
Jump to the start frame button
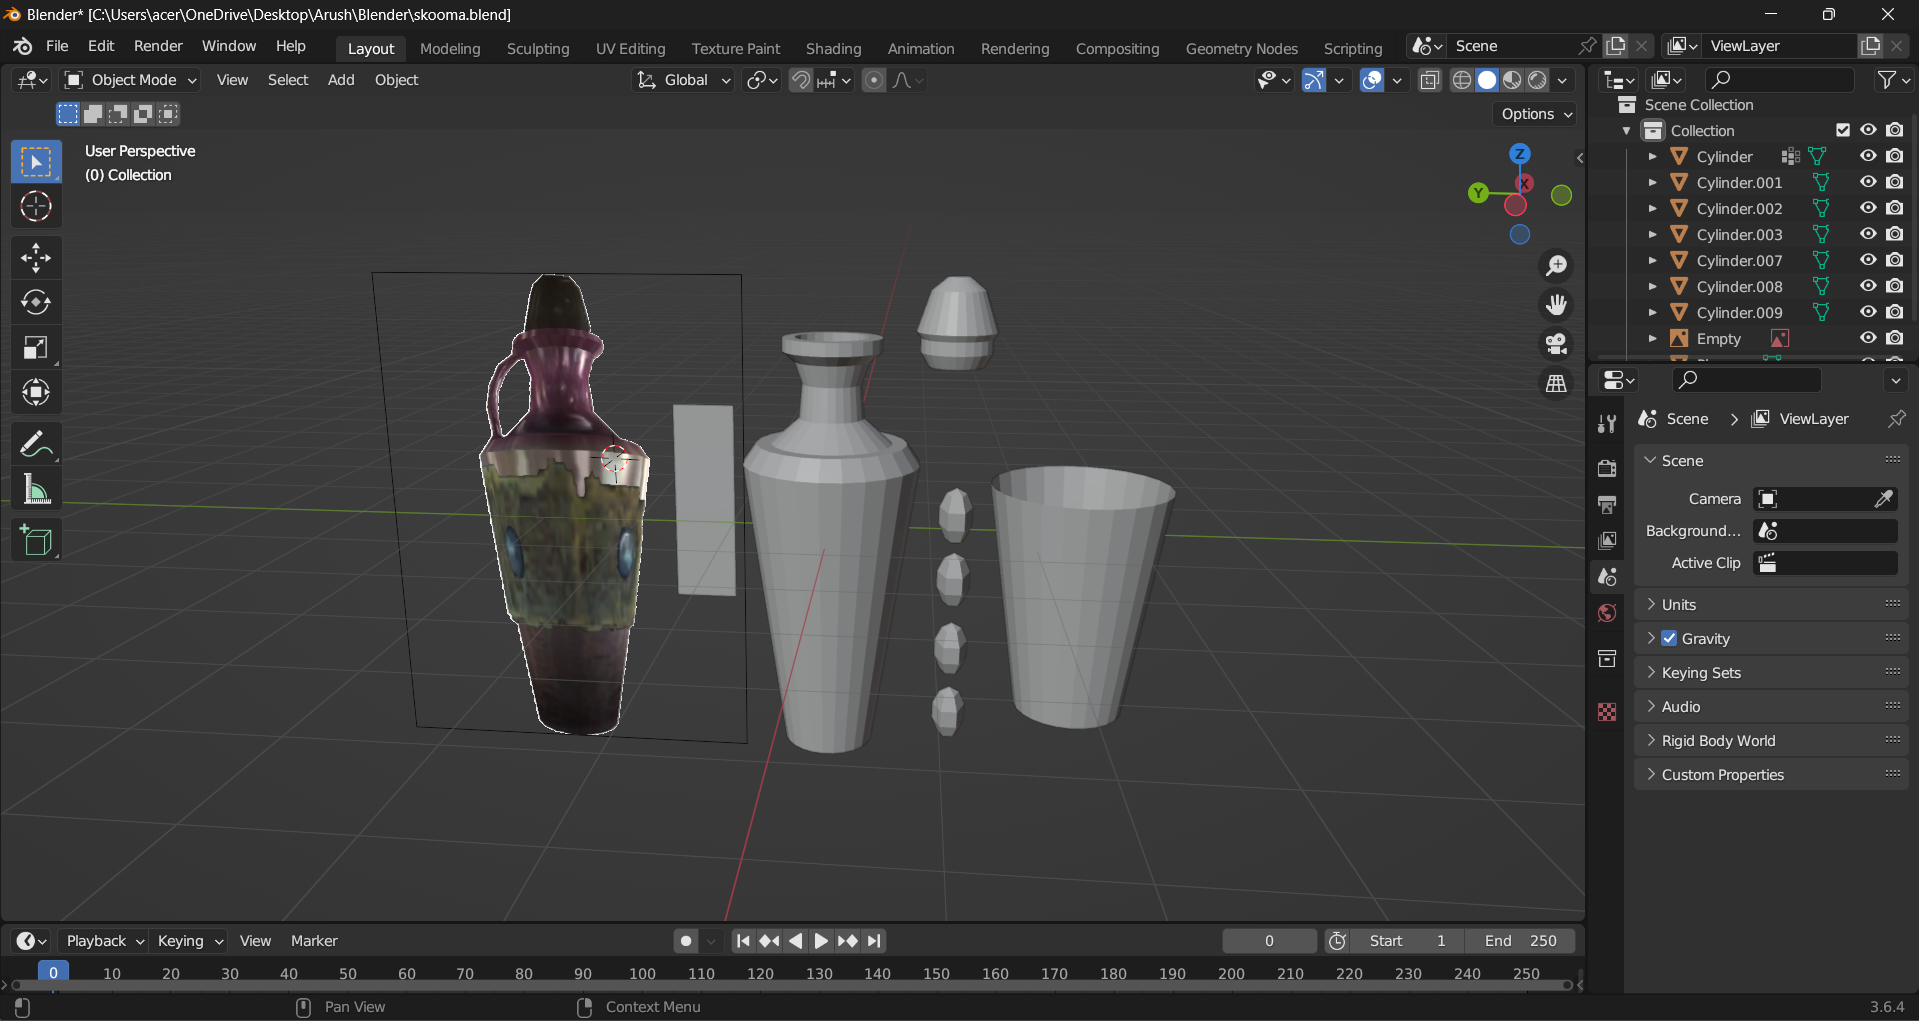[742, 941]
